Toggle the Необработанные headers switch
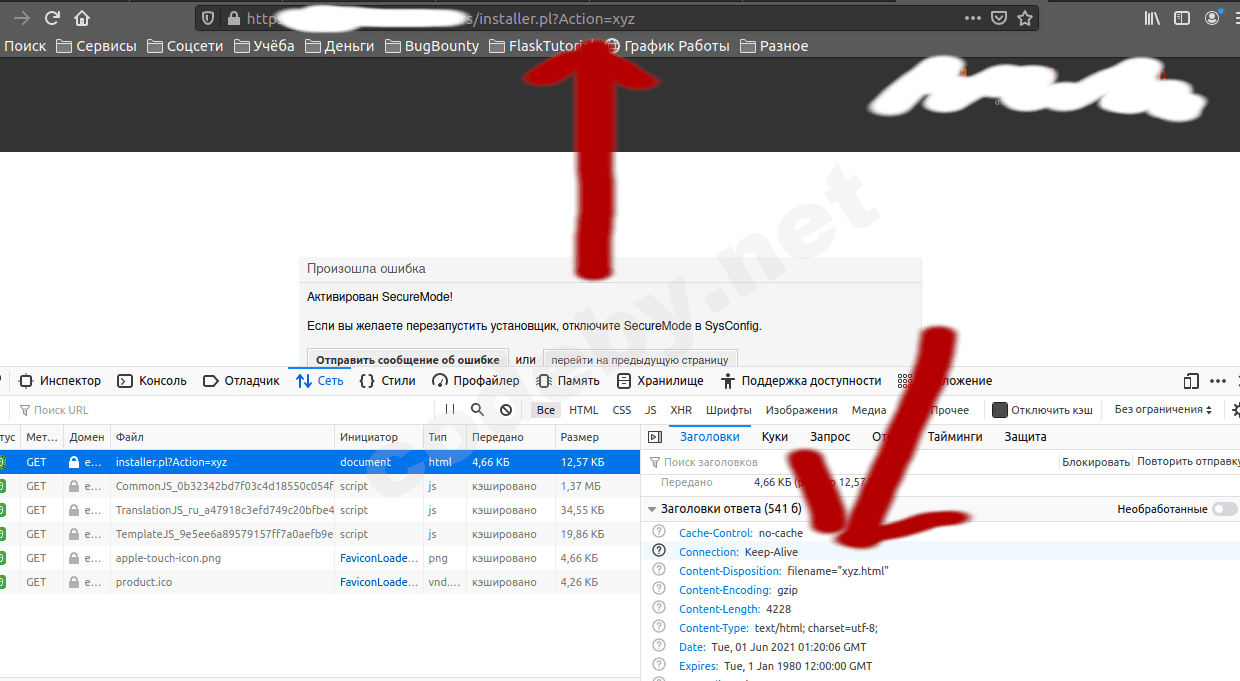Viewport: 1240px width, 681px height. tap(1224, 509)
